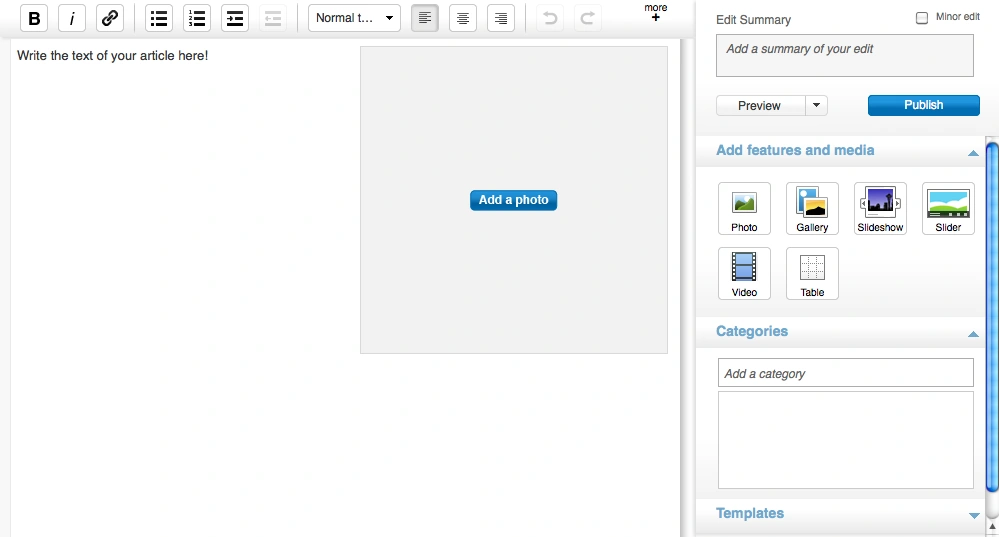The width and height of the screenshot is (999, 537).
Task: Open the Preview options dropdown arrow
Action: 817,105
